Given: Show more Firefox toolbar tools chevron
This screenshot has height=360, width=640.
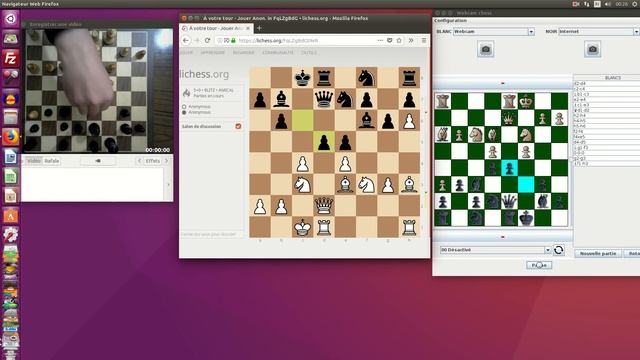Looking at the screenshot, I should click(x=411, y=40).
